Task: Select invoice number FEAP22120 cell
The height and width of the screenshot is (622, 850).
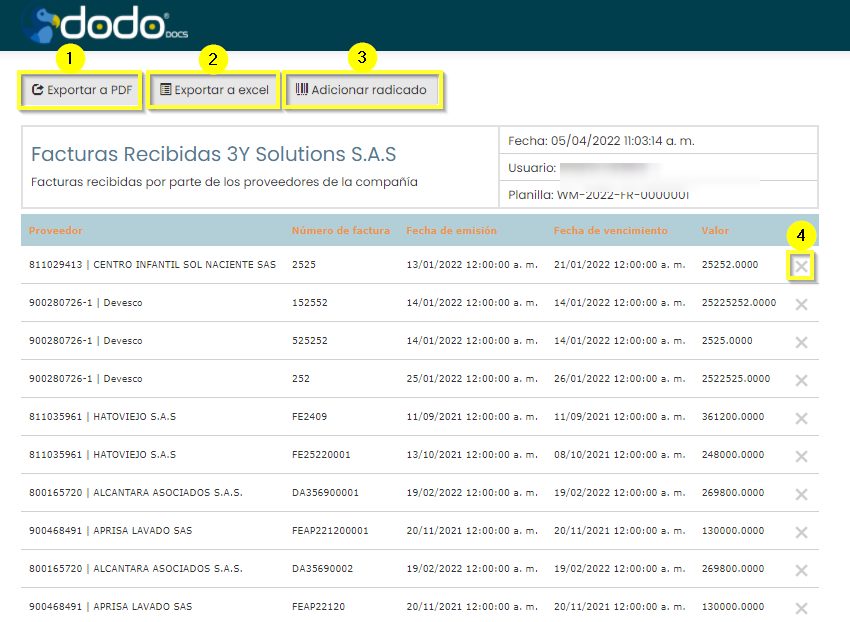Action: 318,606
